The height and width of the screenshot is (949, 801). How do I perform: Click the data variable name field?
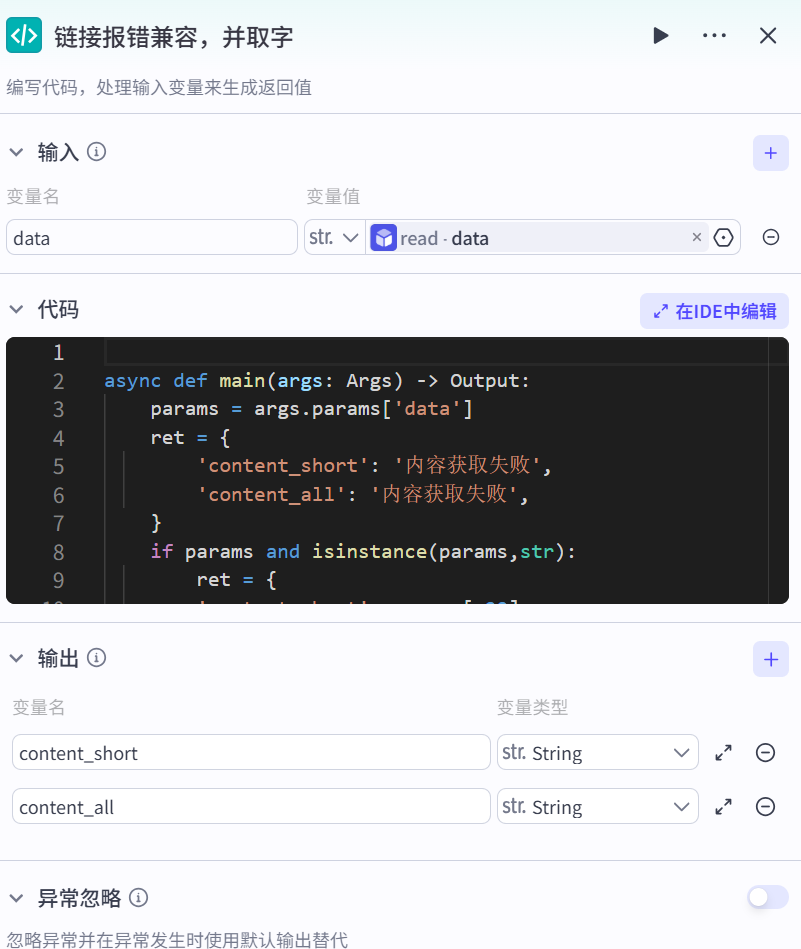click(152, 238)
